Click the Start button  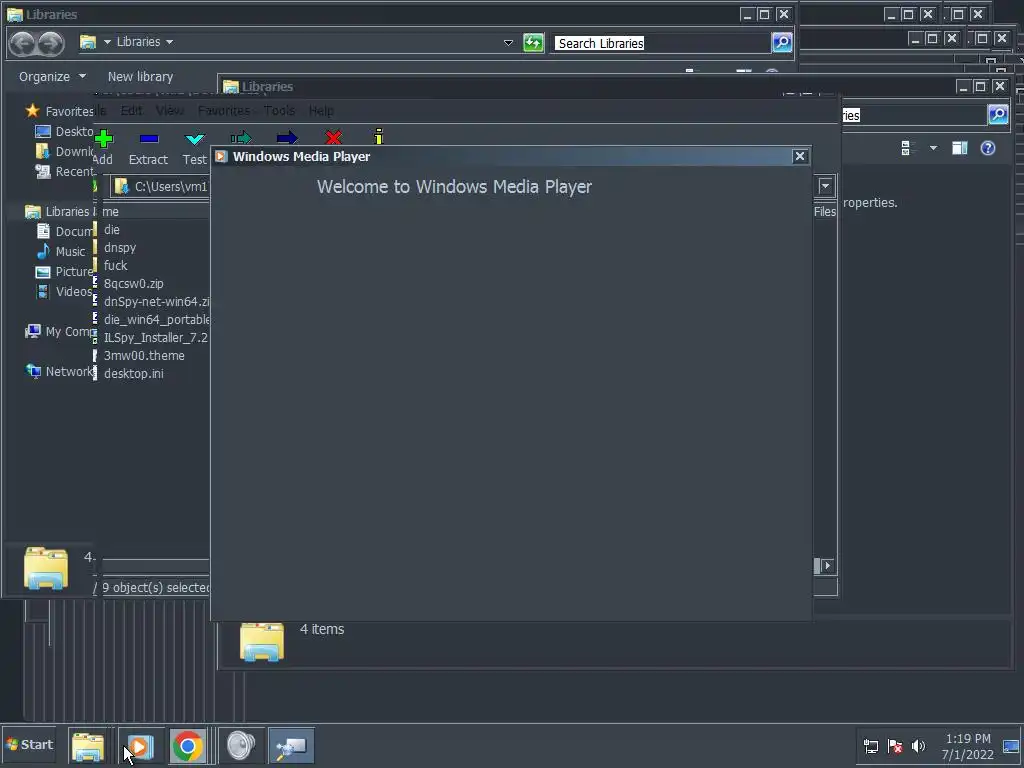click(29, 744)
